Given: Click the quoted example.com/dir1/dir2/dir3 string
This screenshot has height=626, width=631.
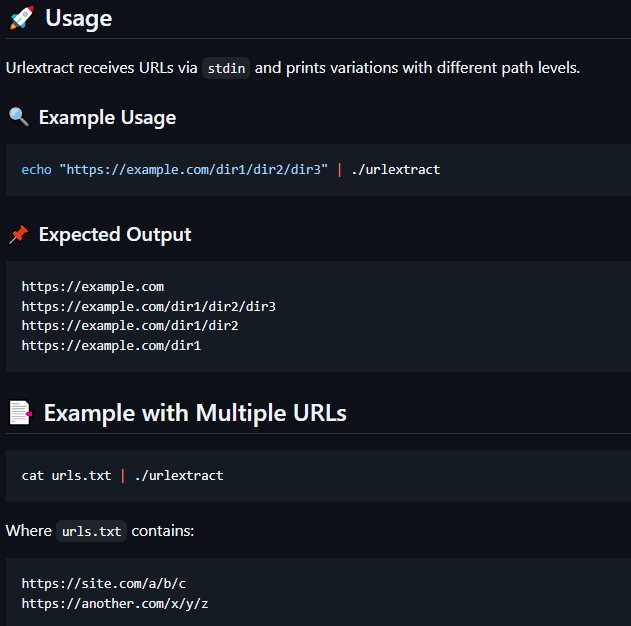Looking at the screenshot, I should point(194,169).
